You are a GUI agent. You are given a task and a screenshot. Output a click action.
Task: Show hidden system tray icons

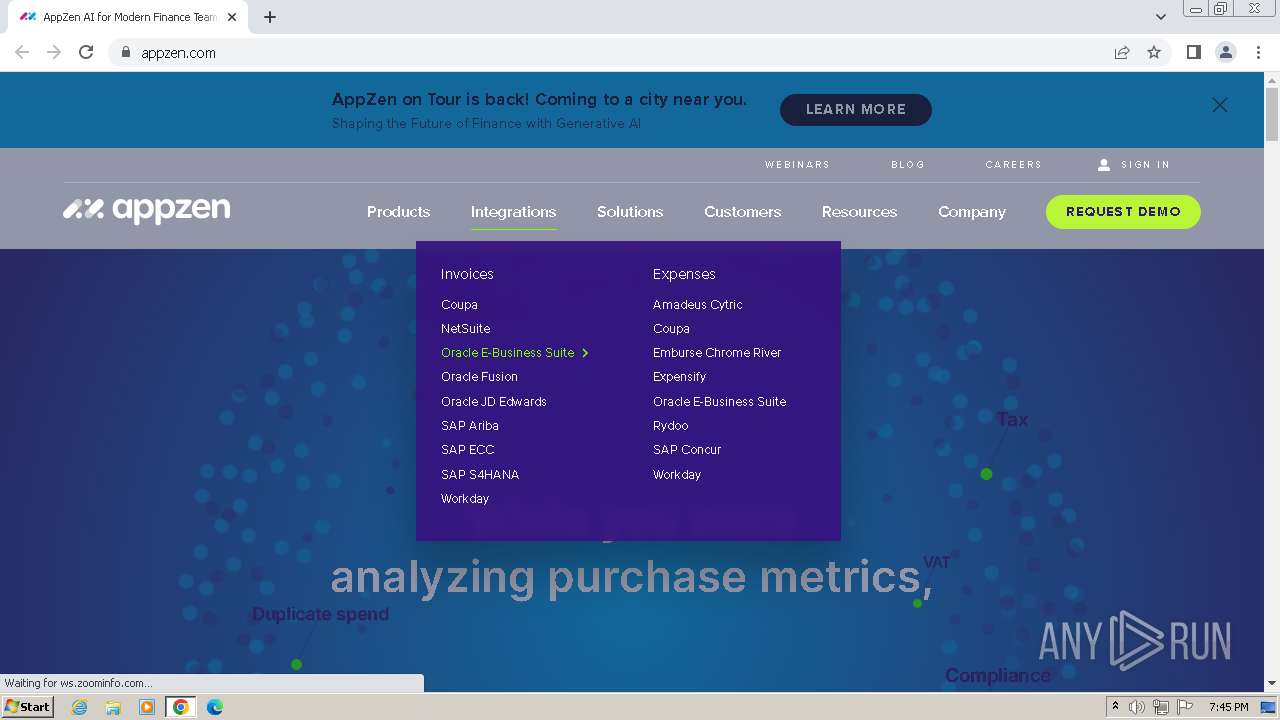coord(1115,707)
